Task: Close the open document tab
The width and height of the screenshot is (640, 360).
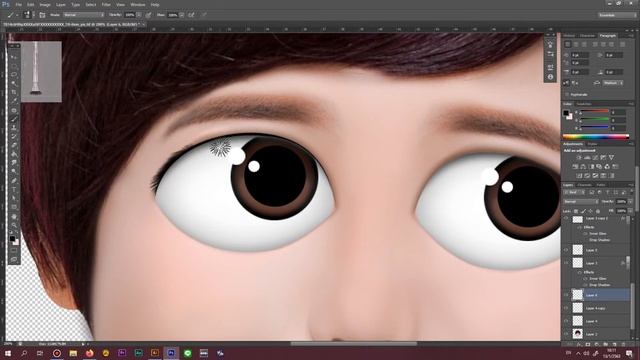Action: 144,24
